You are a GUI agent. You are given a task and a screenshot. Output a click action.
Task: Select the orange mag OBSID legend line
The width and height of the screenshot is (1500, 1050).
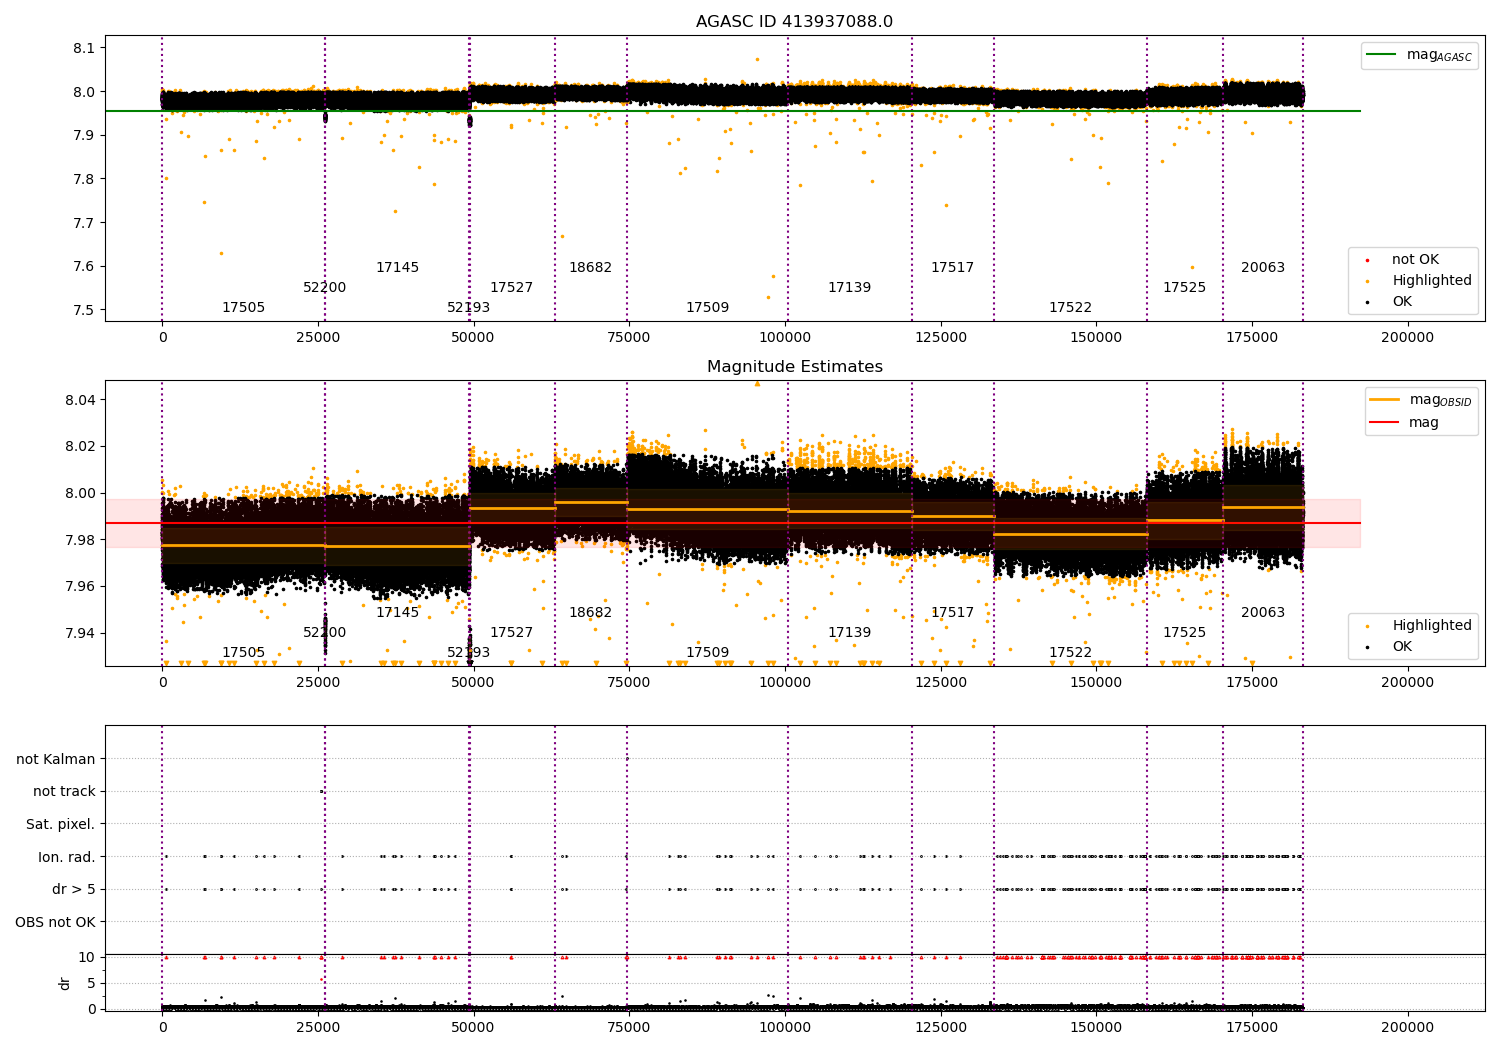[1420, 400]
